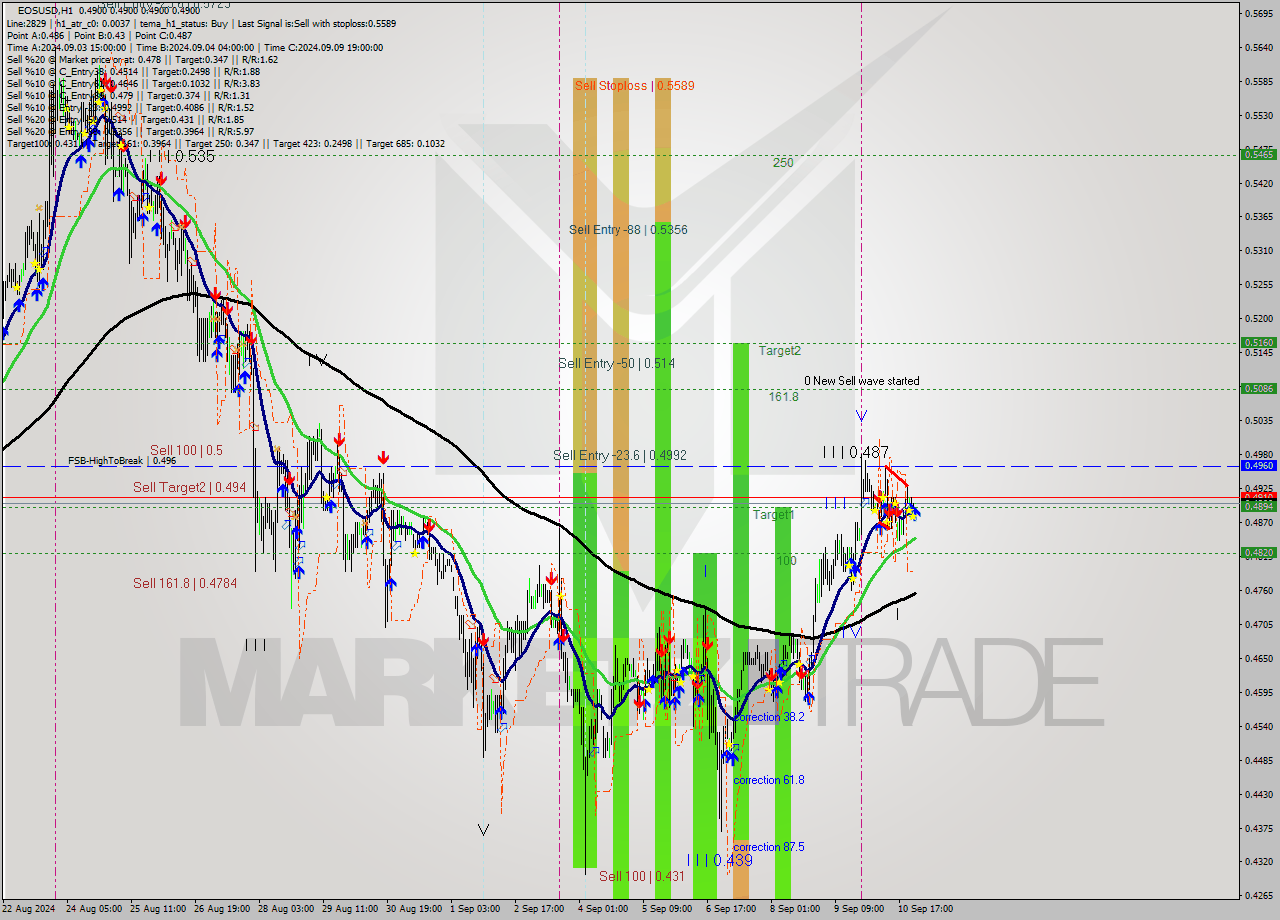Click the info row with R/R:3.83

coord(133,83)
